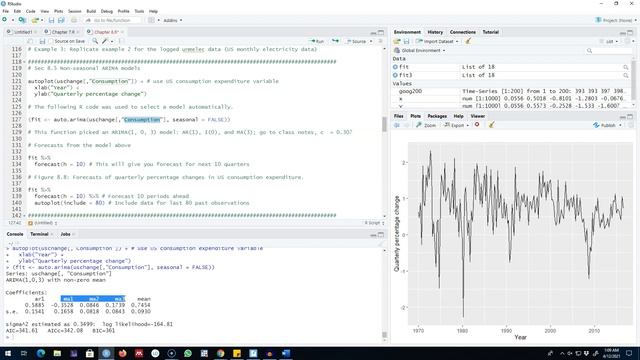This screenshot has height=360, width=640.
Task: Open the Project (None) dropdown
Action: [x=616, y=20]
